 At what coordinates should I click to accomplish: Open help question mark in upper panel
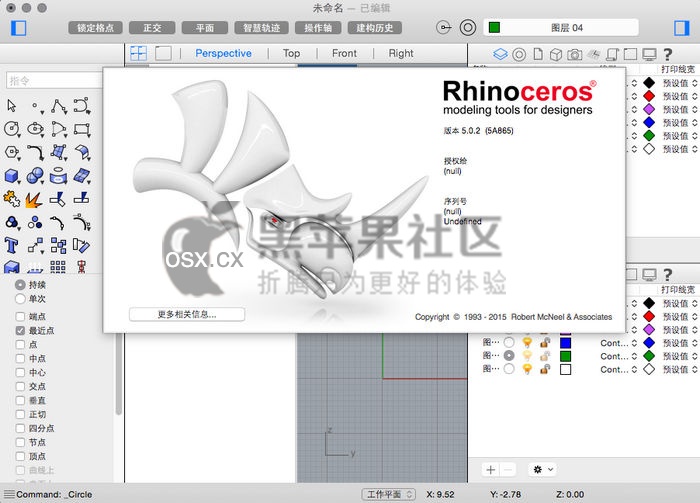pos(668,54)
